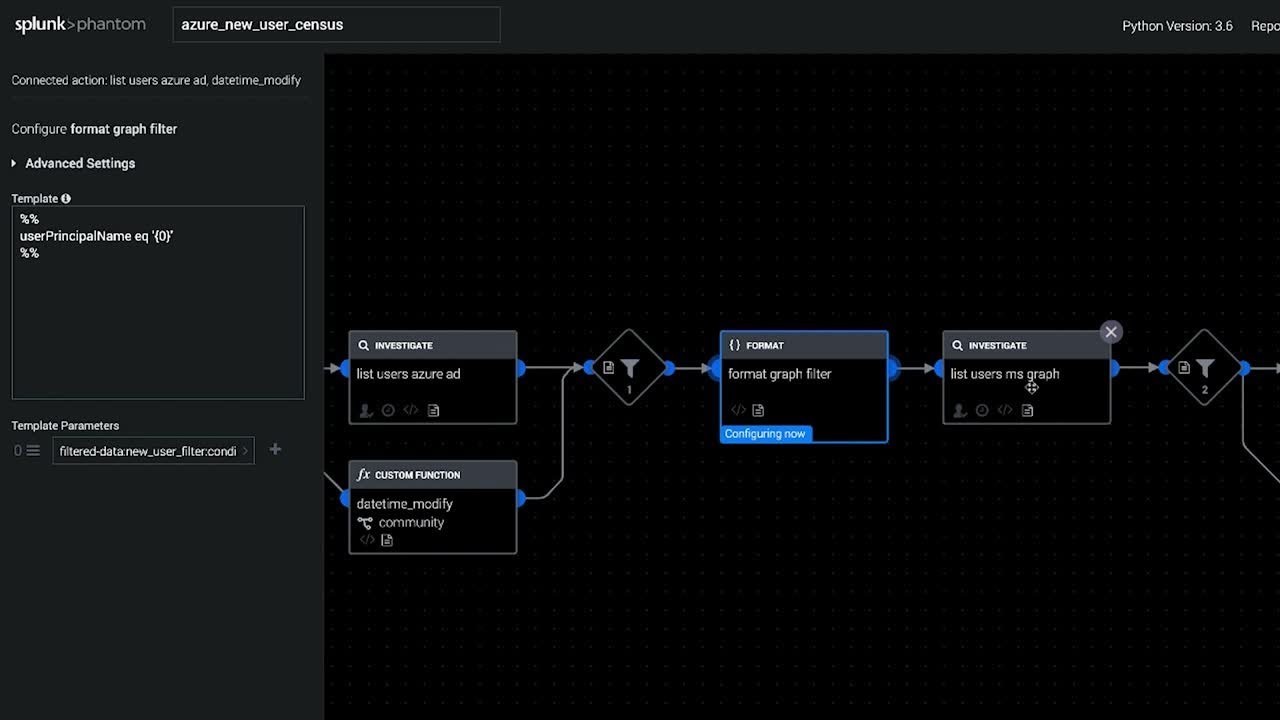The width and height of the screenshot is (1280, 720).
Task: Click the Template Parameters label
Action: (65, 426)
